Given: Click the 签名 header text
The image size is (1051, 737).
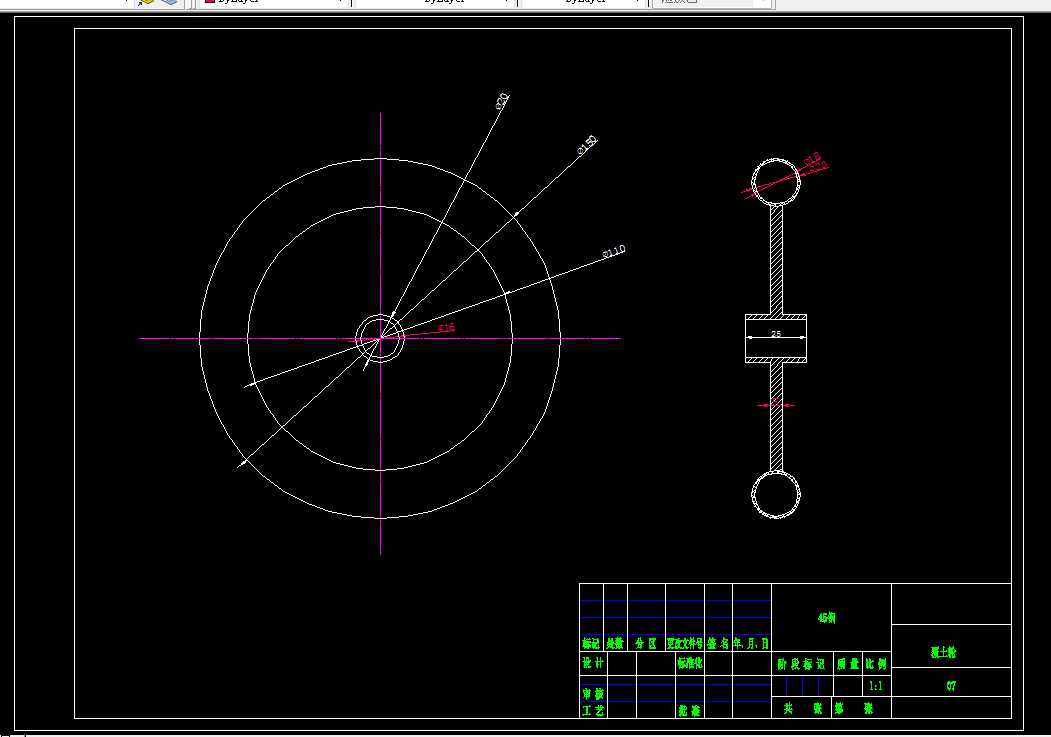Looking at the screenshot, I should coord(718,643).
